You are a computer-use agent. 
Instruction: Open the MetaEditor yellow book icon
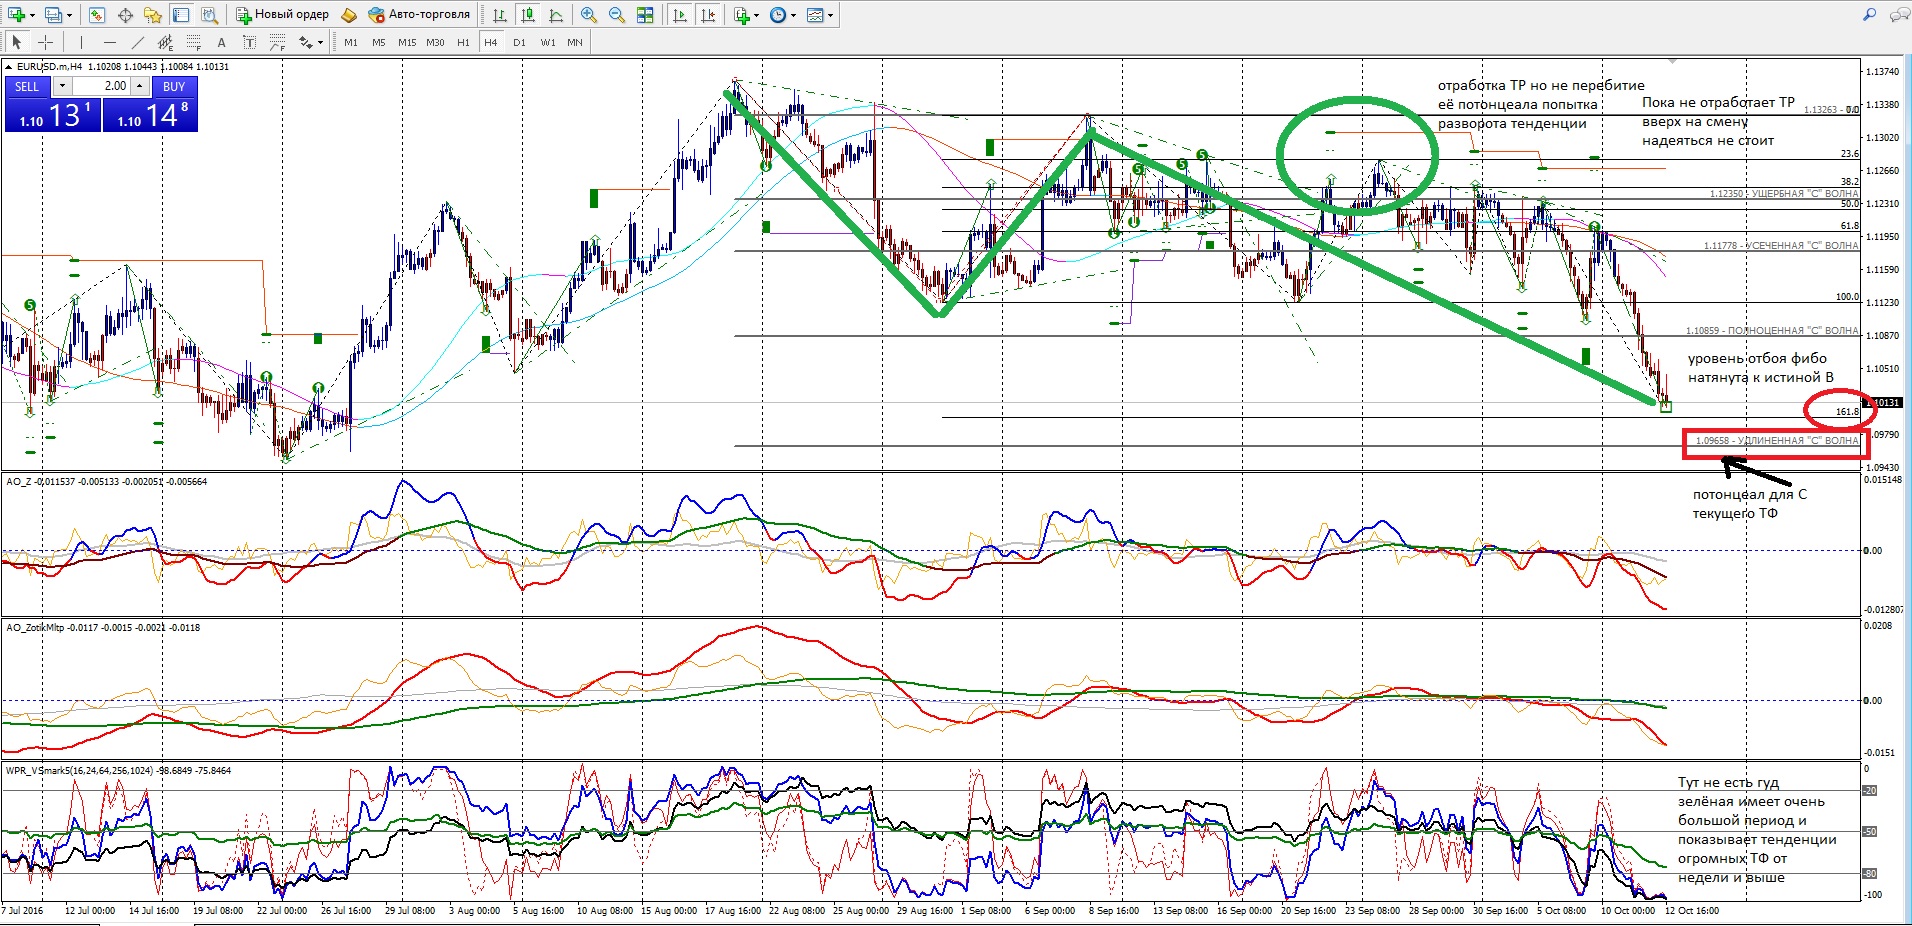point(349,15)
